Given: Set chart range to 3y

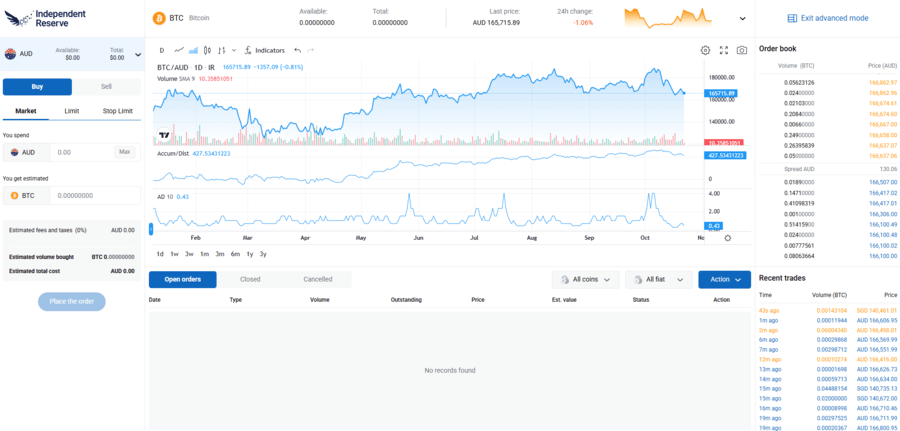Looking at the screenshot, I should pyautogui.click(x=263, y=254).
